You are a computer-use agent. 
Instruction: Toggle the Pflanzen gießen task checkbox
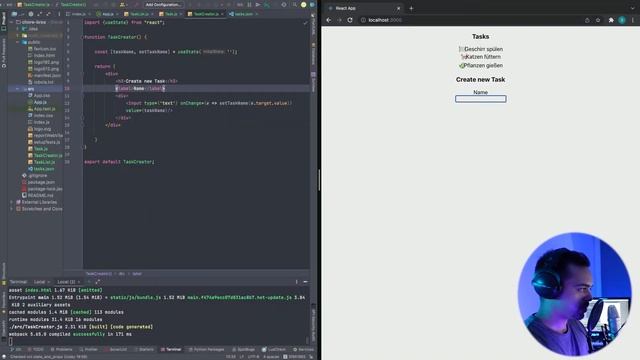click(x=462, y=65)
